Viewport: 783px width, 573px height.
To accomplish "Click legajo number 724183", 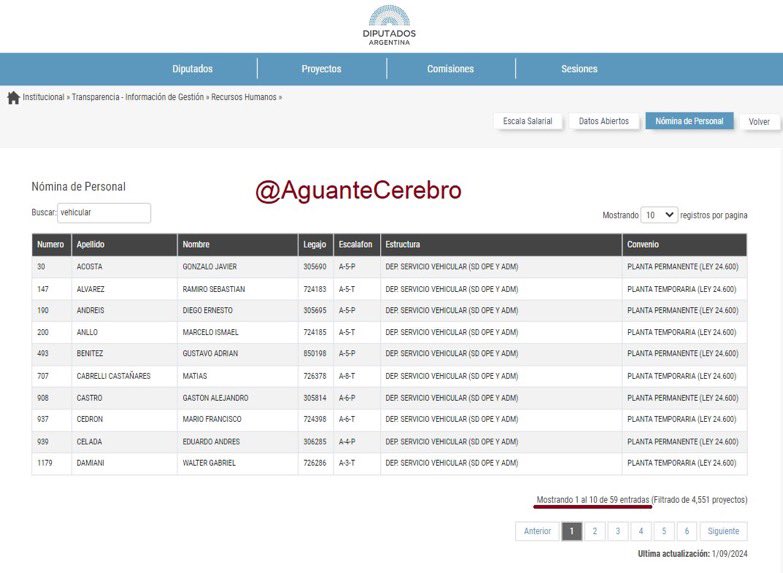I will point(315,289).
